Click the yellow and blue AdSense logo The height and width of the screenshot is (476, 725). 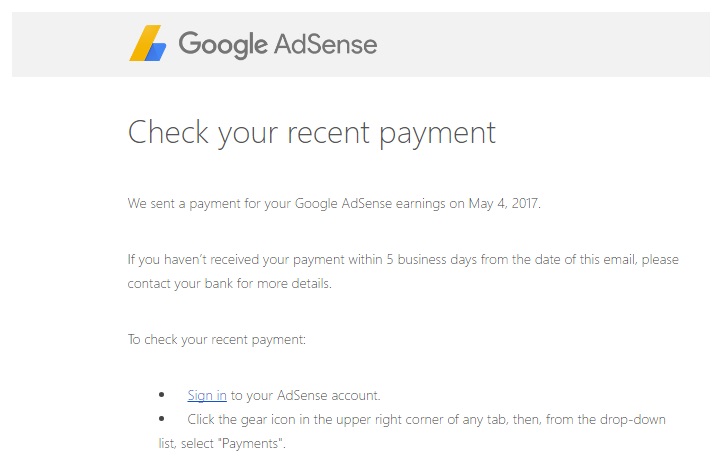tap(148, 44)
